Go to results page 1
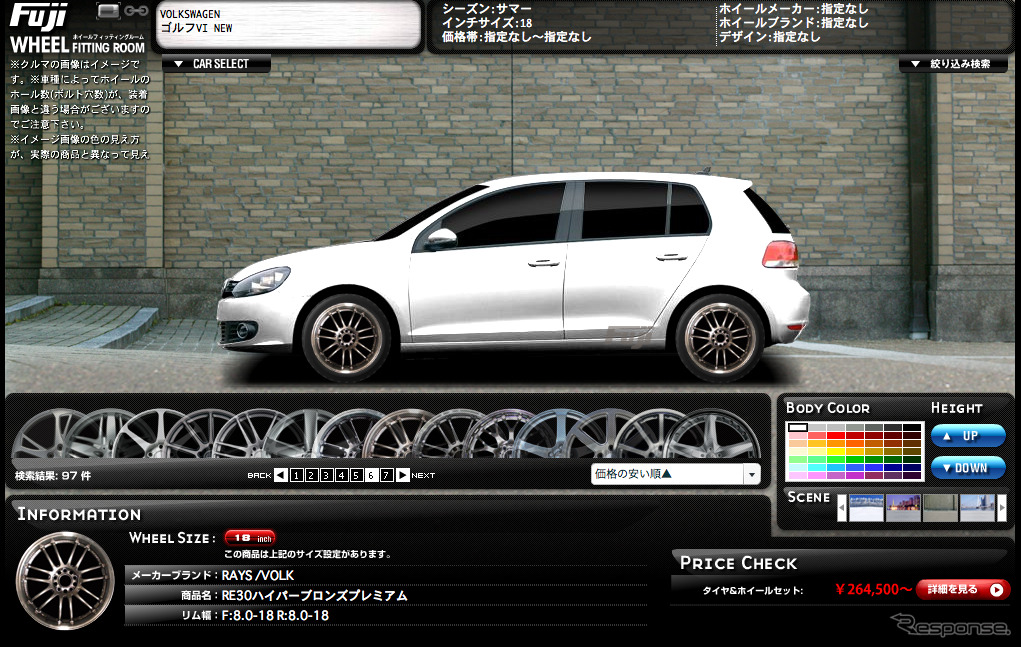The width and height of the screenshot is (1021, 647). tap(297, 475)
